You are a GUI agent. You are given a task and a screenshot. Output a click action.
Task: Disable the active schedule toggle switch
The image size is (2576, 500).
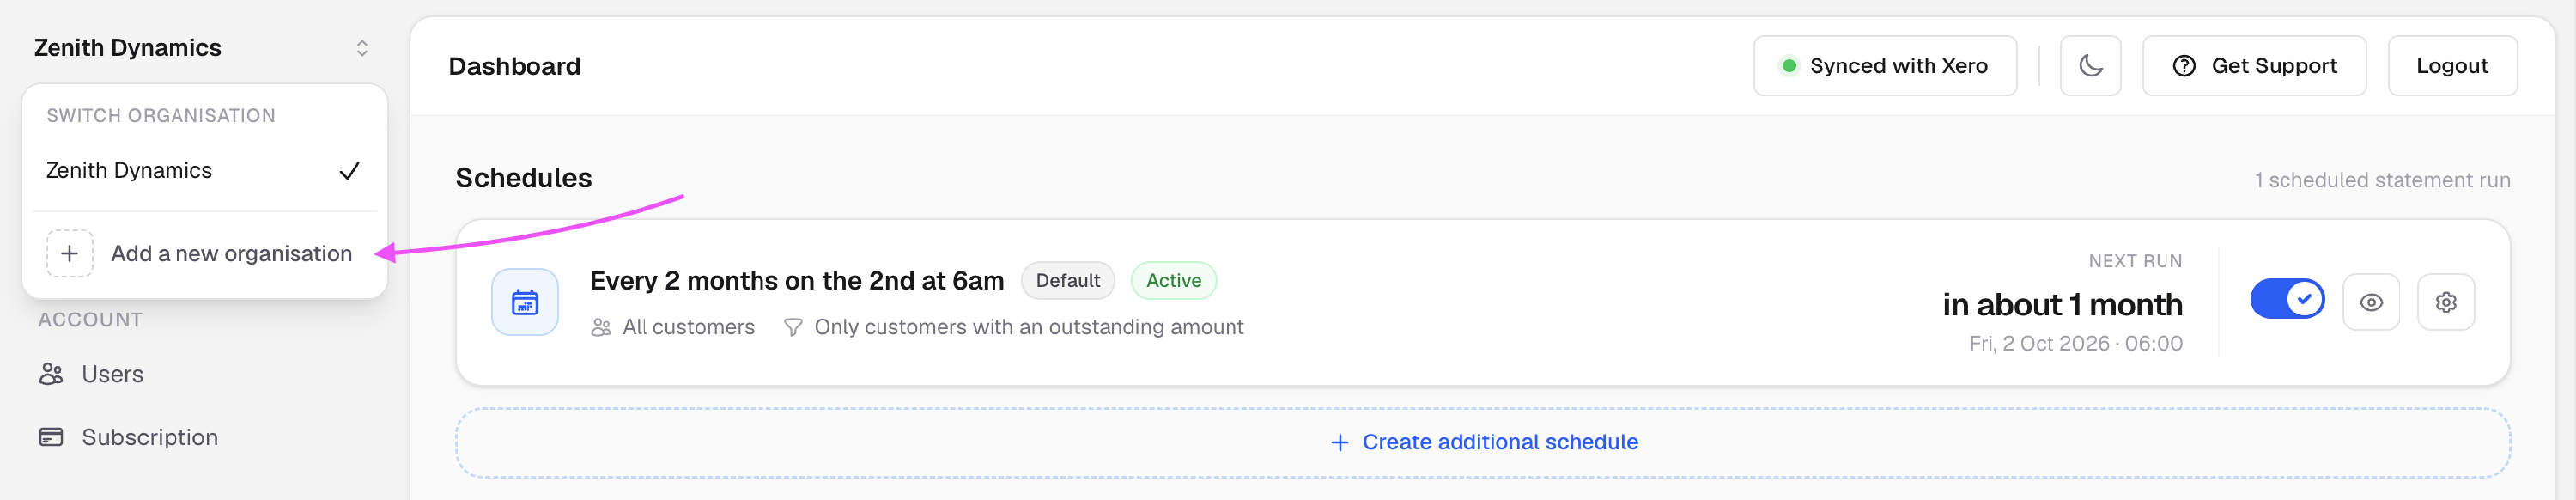[2287, 299]
